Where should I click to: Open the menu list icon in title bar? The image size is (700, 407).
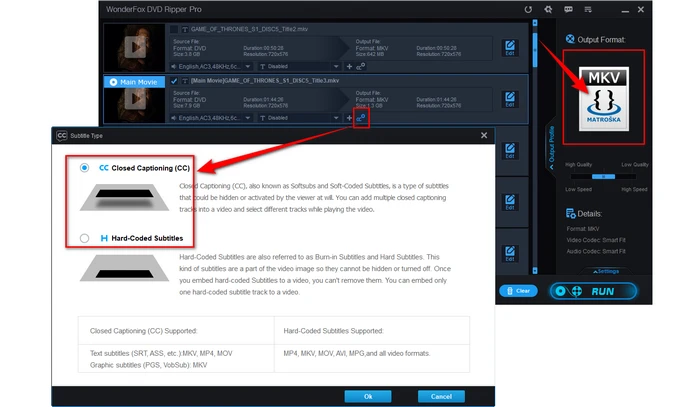click(588, 9)
